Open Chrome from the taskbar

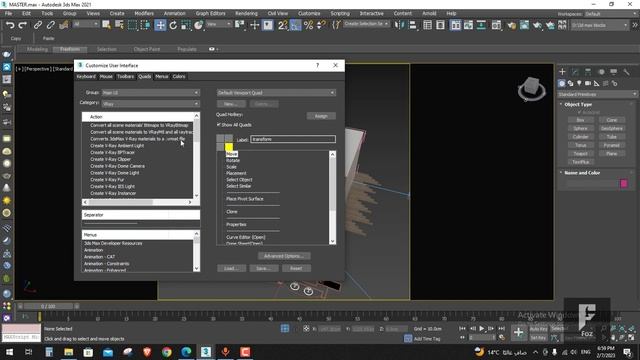(167, 352)
